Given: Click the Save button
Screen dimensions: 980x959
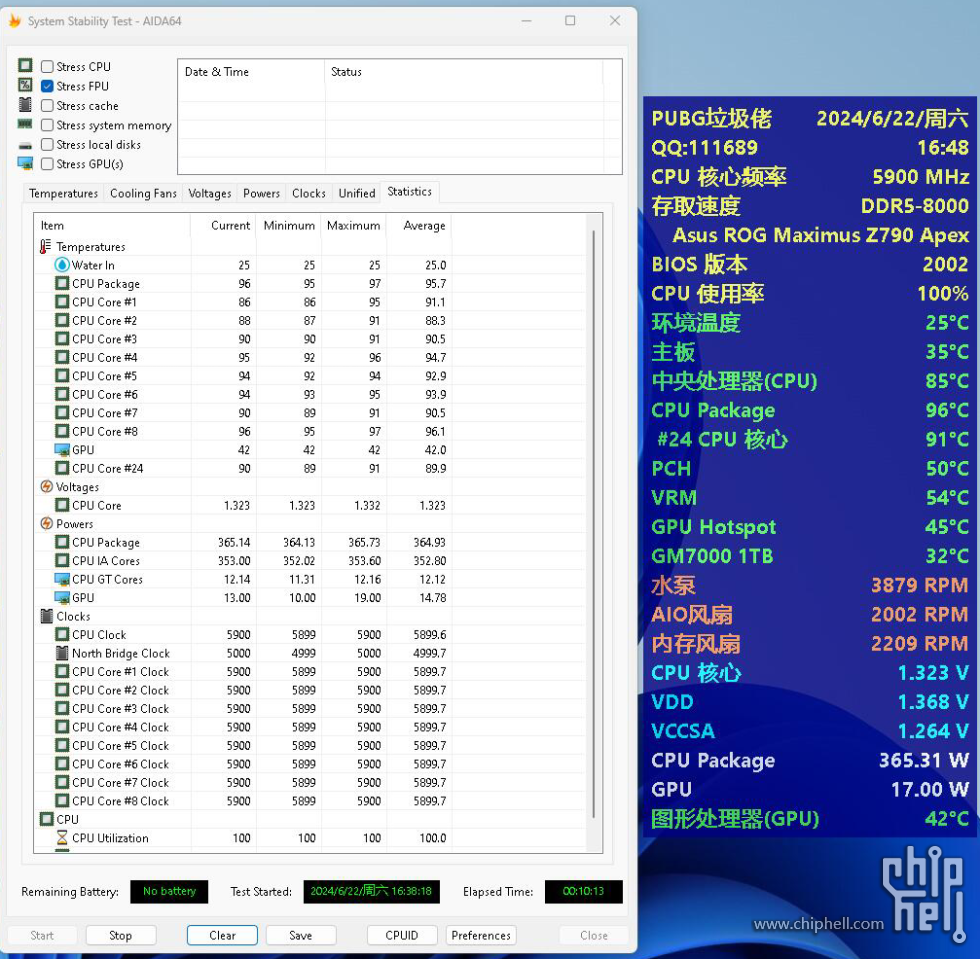Looking at the screenshot, I should [x=301, y=935].
